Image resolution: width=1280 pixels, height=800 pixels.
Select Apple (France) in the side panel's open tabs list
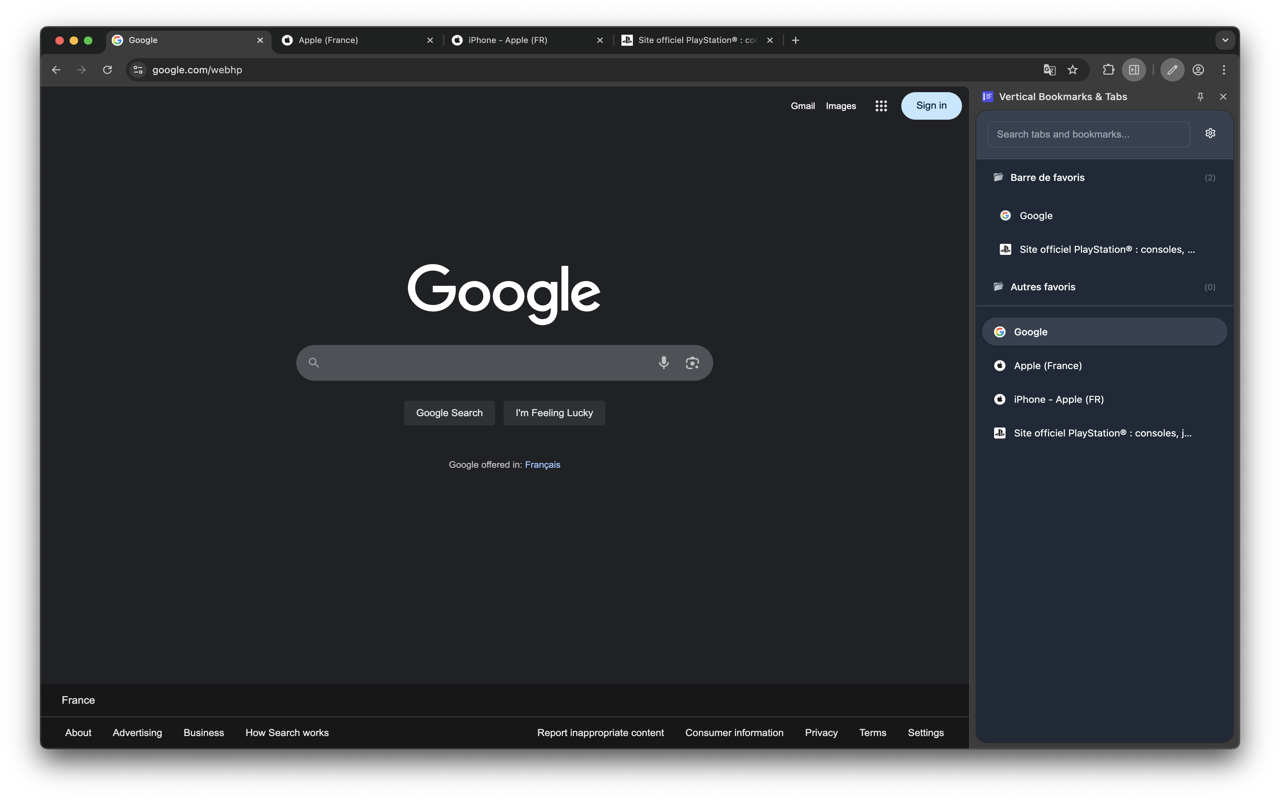pyautogui.click(x=1104, y=366)
